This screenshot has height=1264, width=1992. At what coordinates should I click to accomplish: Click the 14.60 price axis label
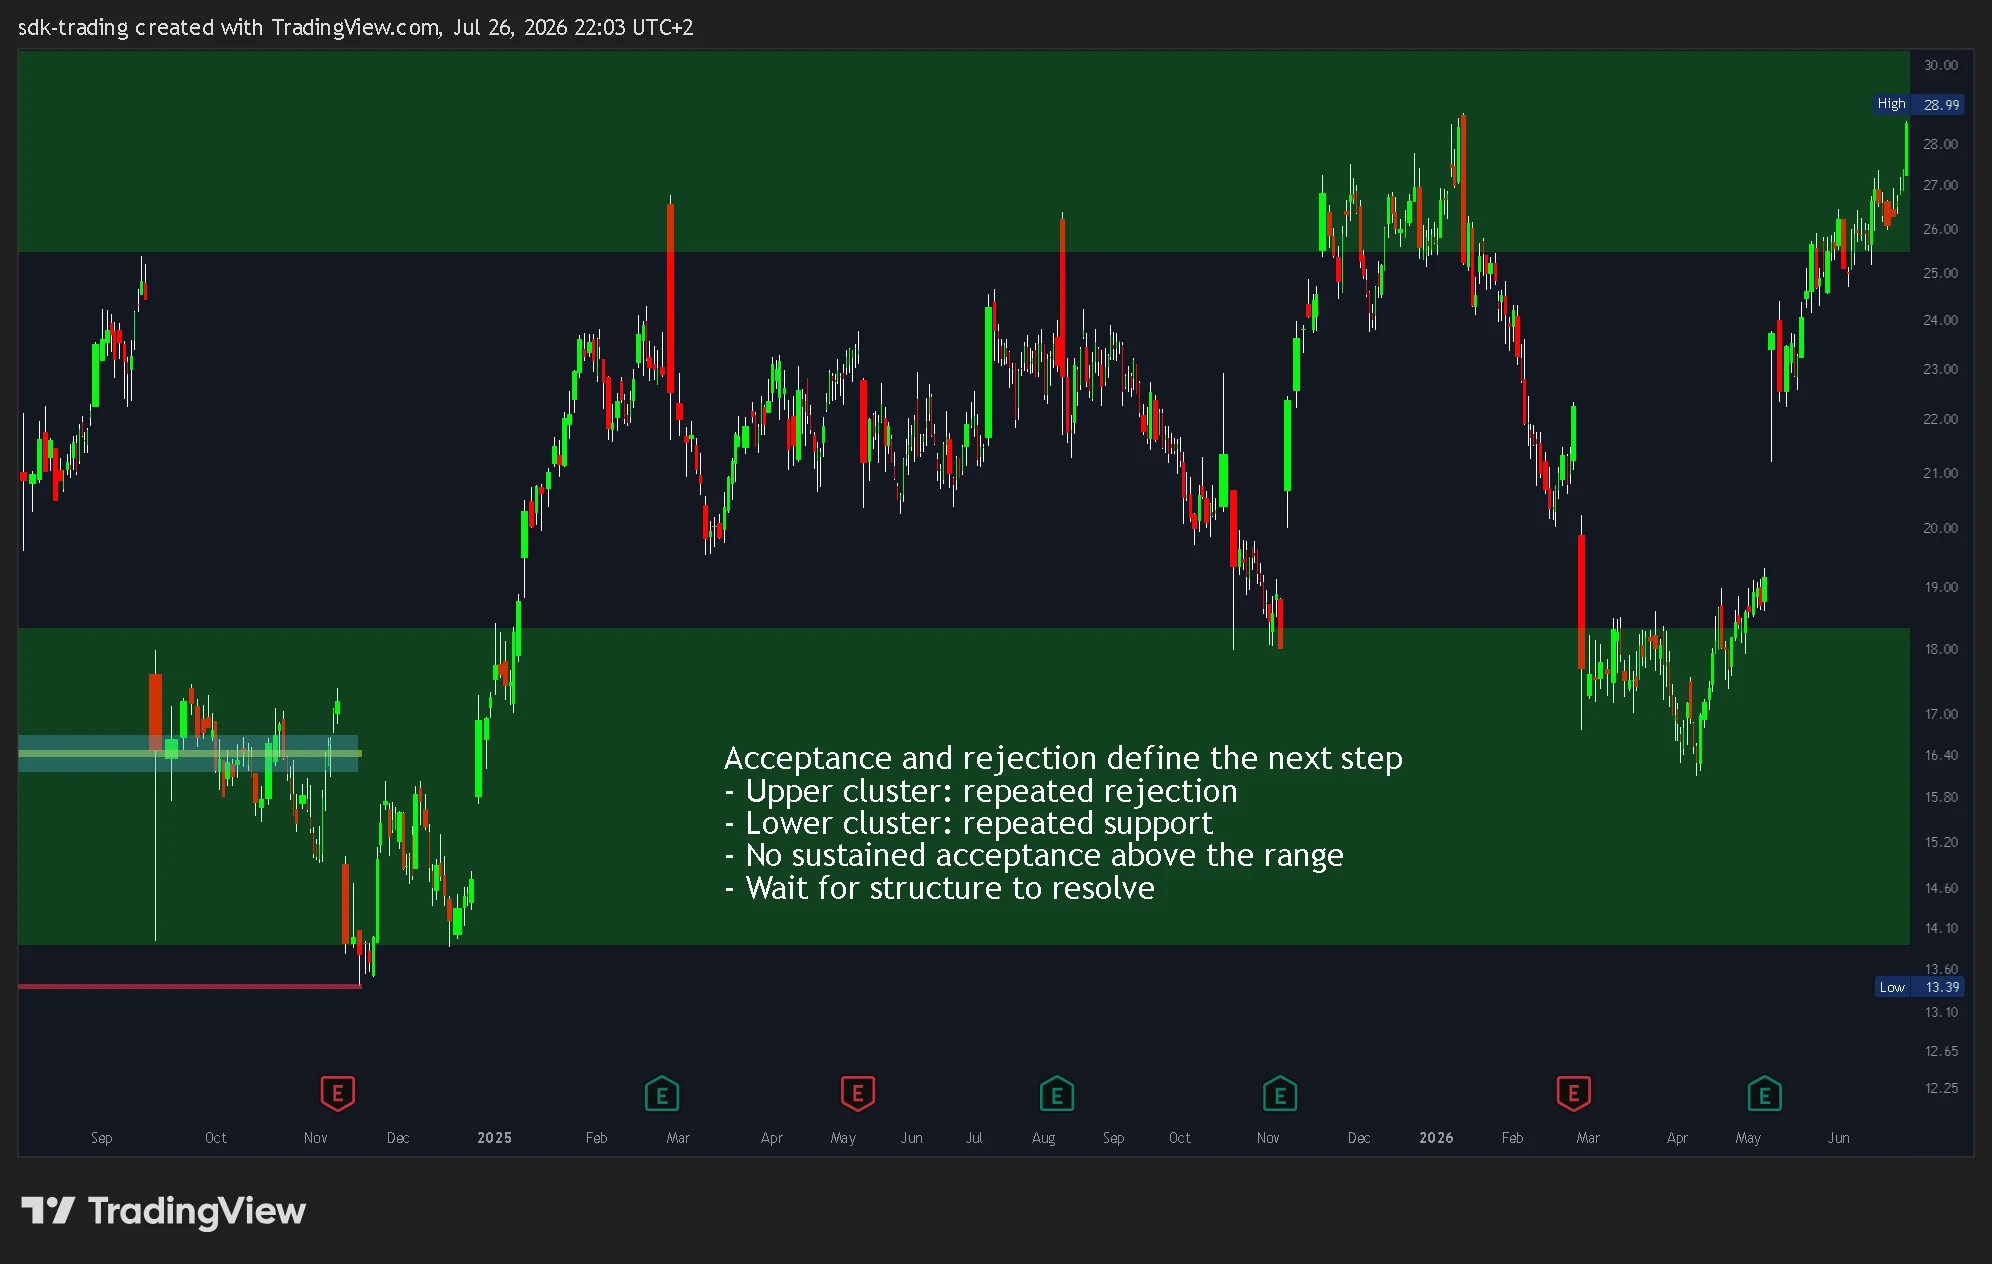[x=1941, y=888]
